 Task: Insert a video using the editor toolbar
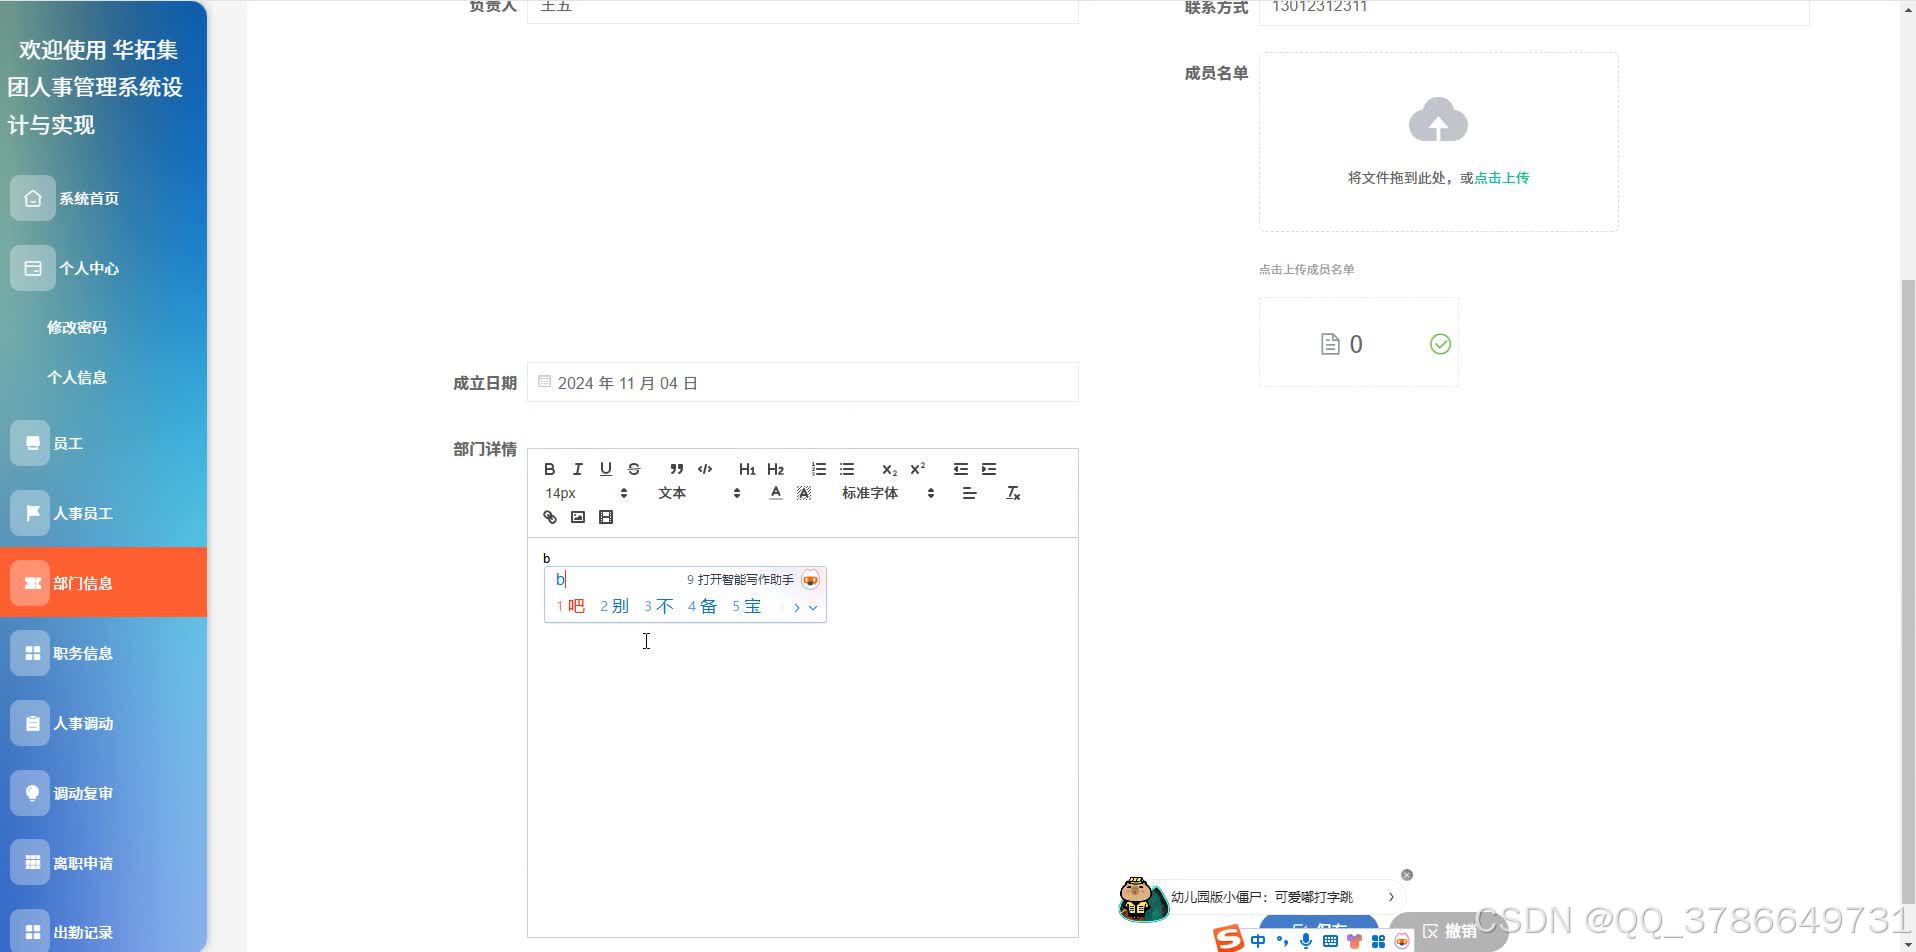point(606,517)
